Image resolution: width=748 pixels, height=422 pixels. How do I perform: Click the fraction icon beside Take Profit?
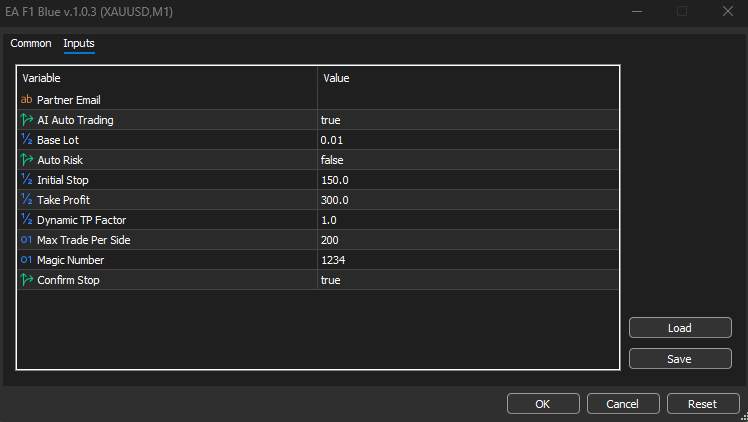26,200
